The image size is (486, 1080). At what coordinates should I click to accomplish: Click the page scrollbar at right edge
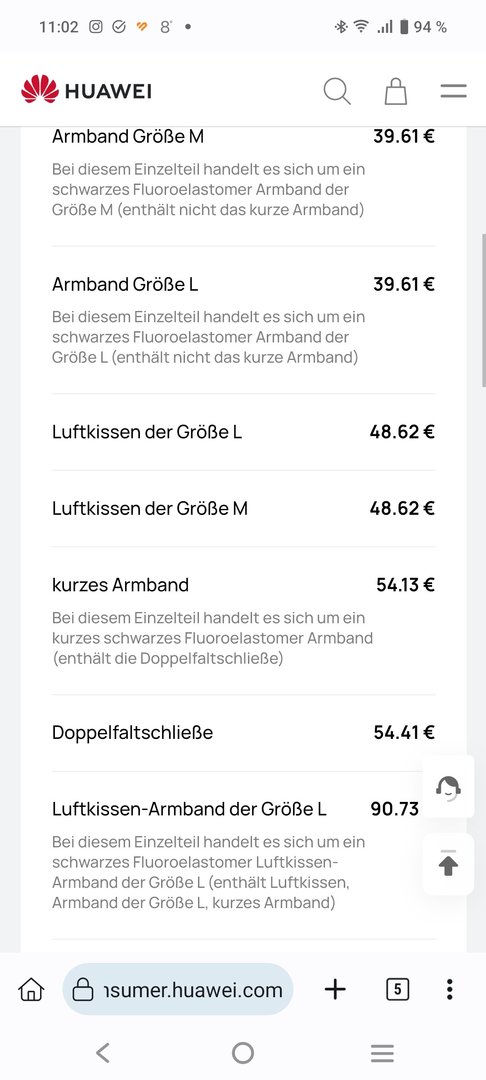(483, 310)
